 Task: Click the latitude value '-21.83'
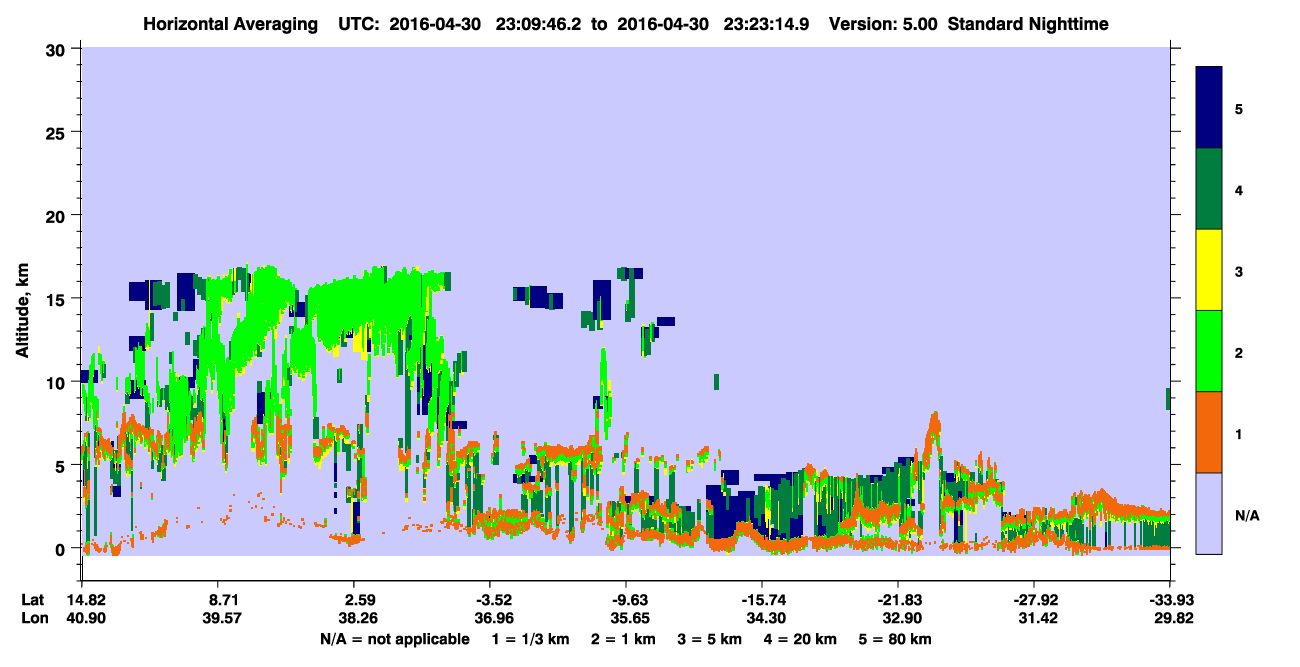pyautogui.click(x=898, y=600)
